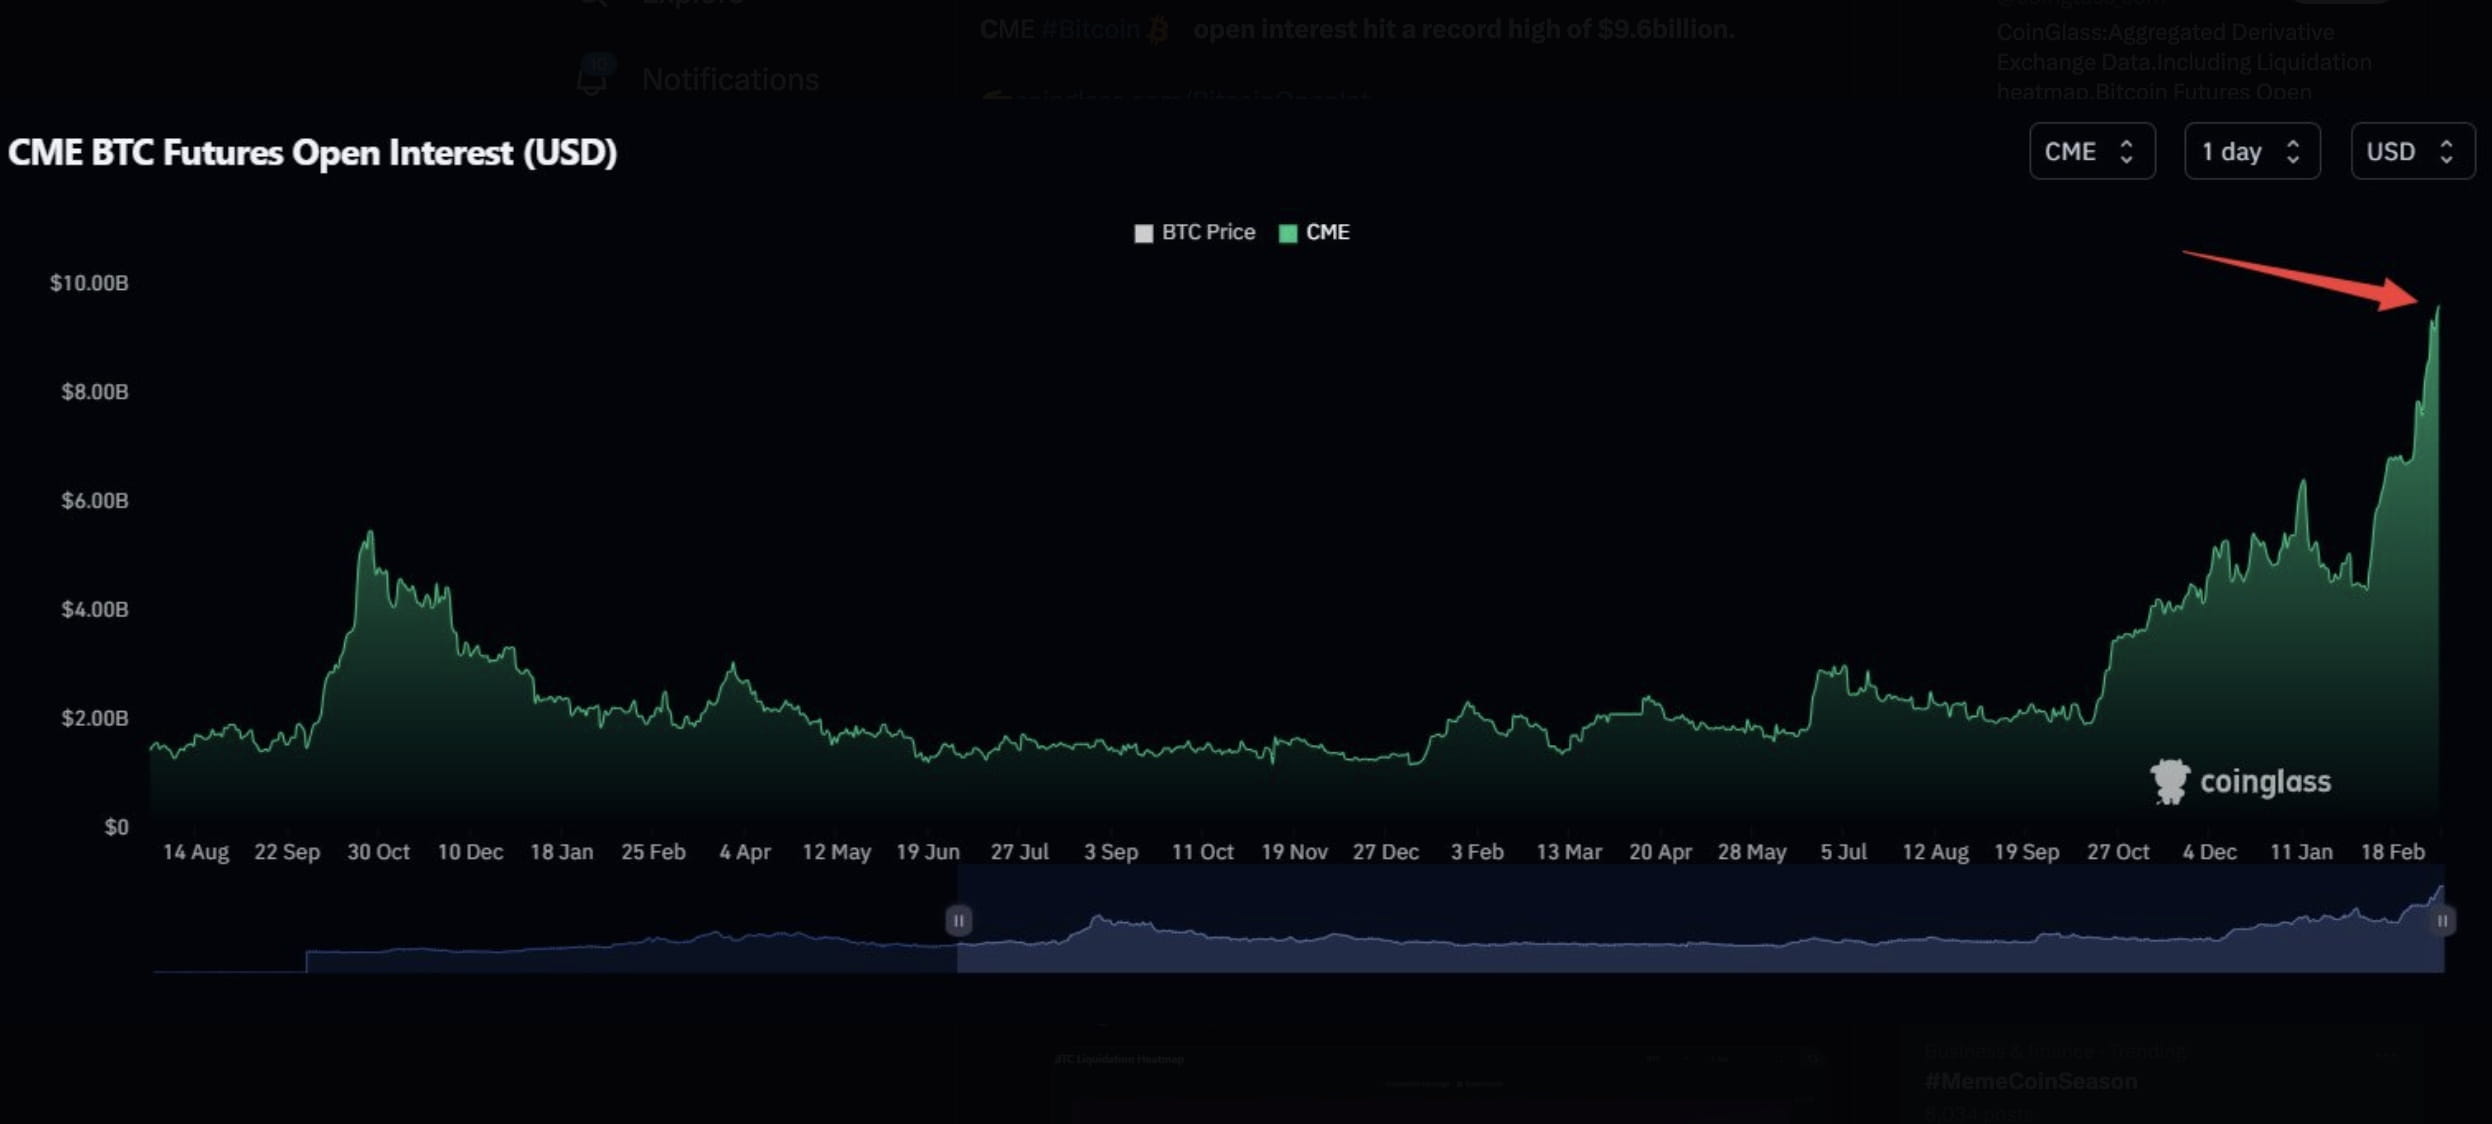Click the 19 Nov x-axis label
This screenshot has width=2492, height=1124.
coord(1294,852)
